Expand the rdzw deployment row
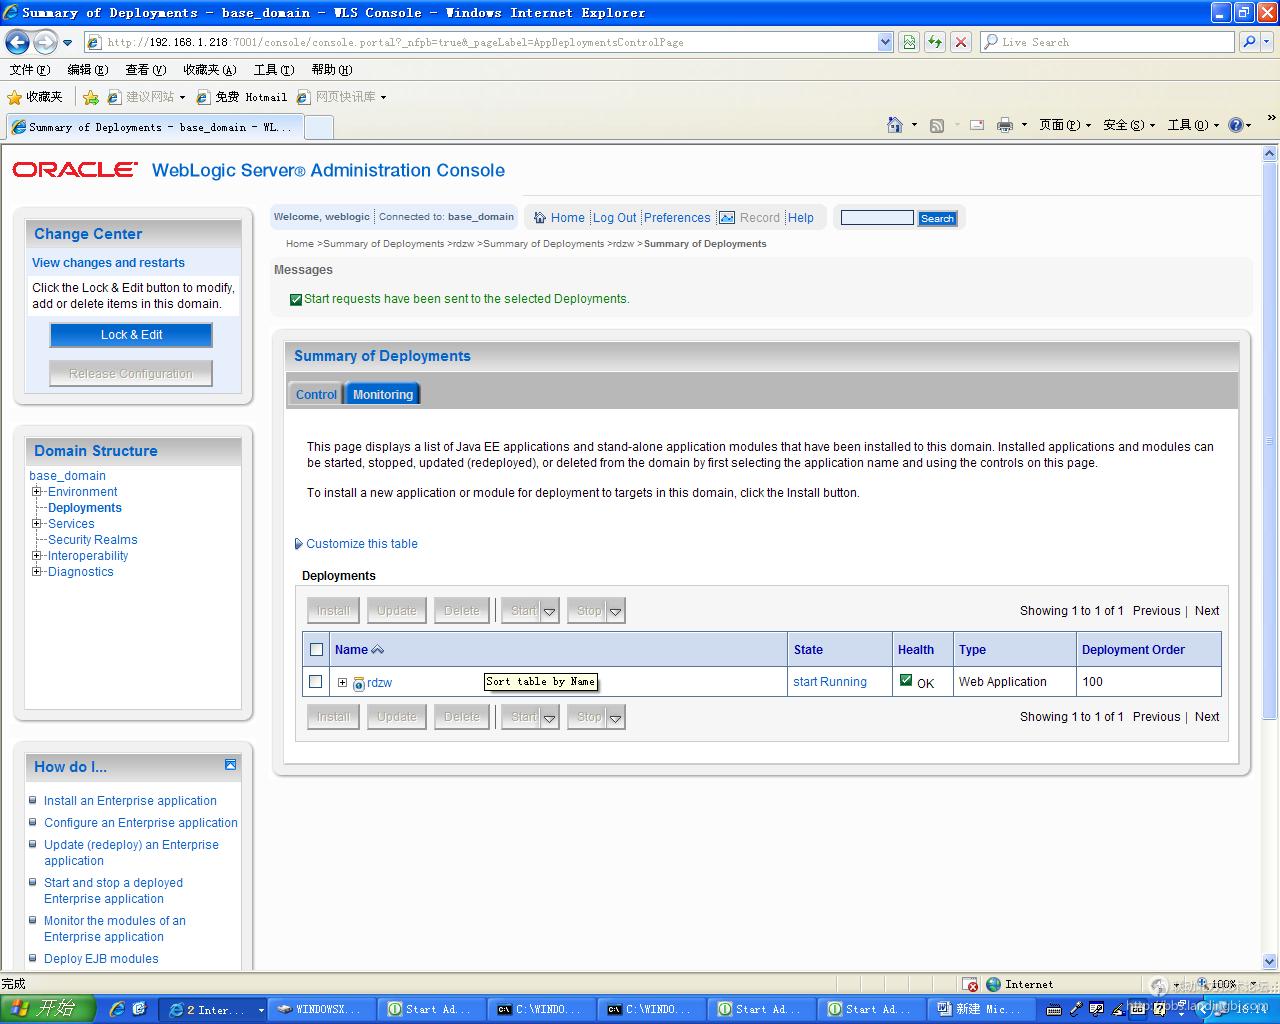 click(x=342, y=683)
